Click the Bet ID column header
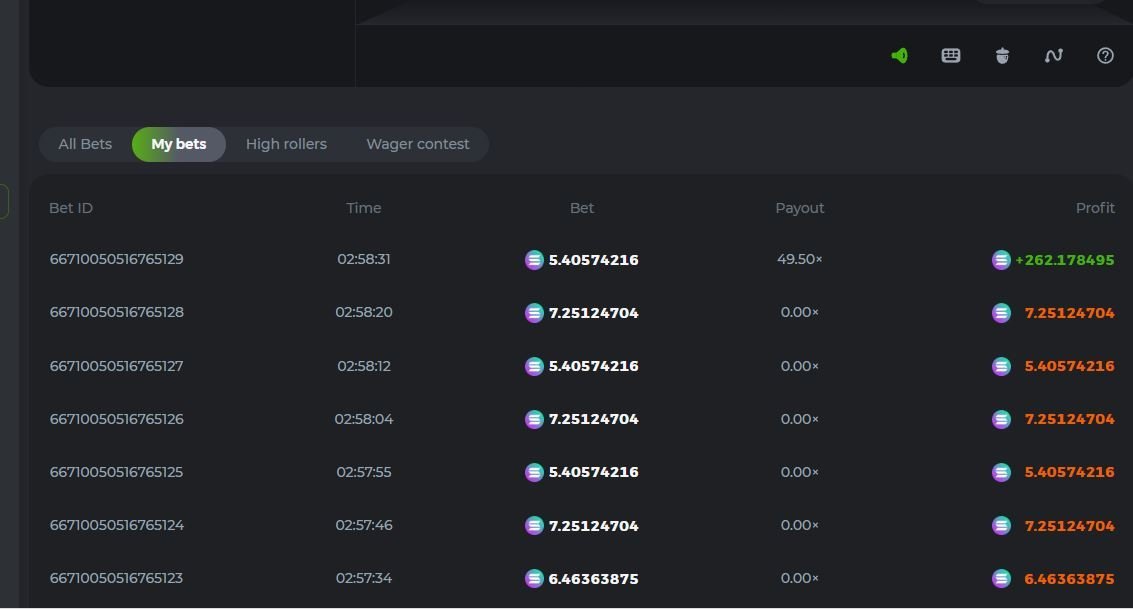 click(71, 208)
